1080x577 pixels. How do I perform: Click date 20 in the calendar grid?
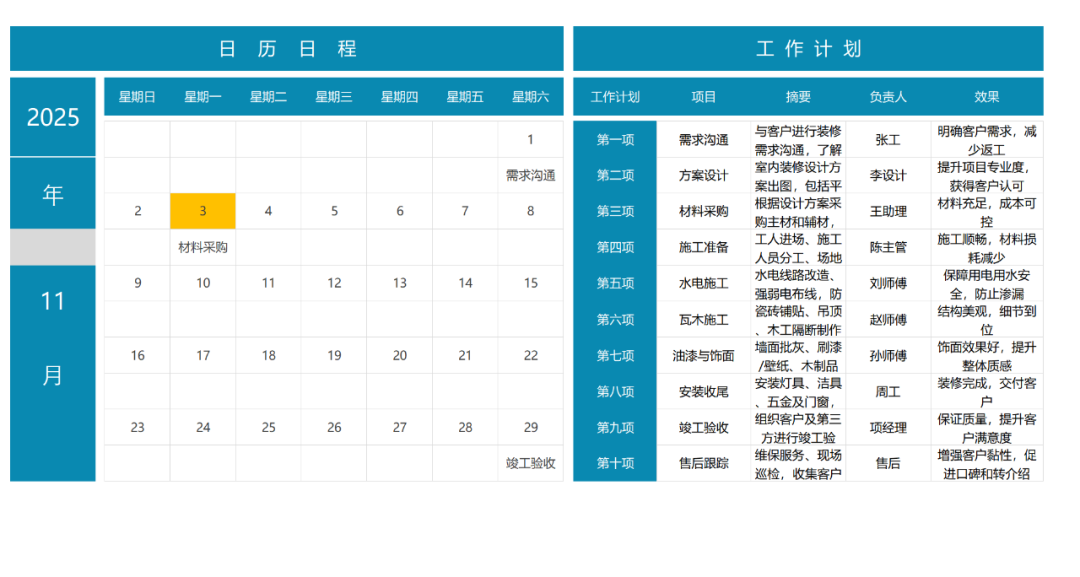pos(399,355)
